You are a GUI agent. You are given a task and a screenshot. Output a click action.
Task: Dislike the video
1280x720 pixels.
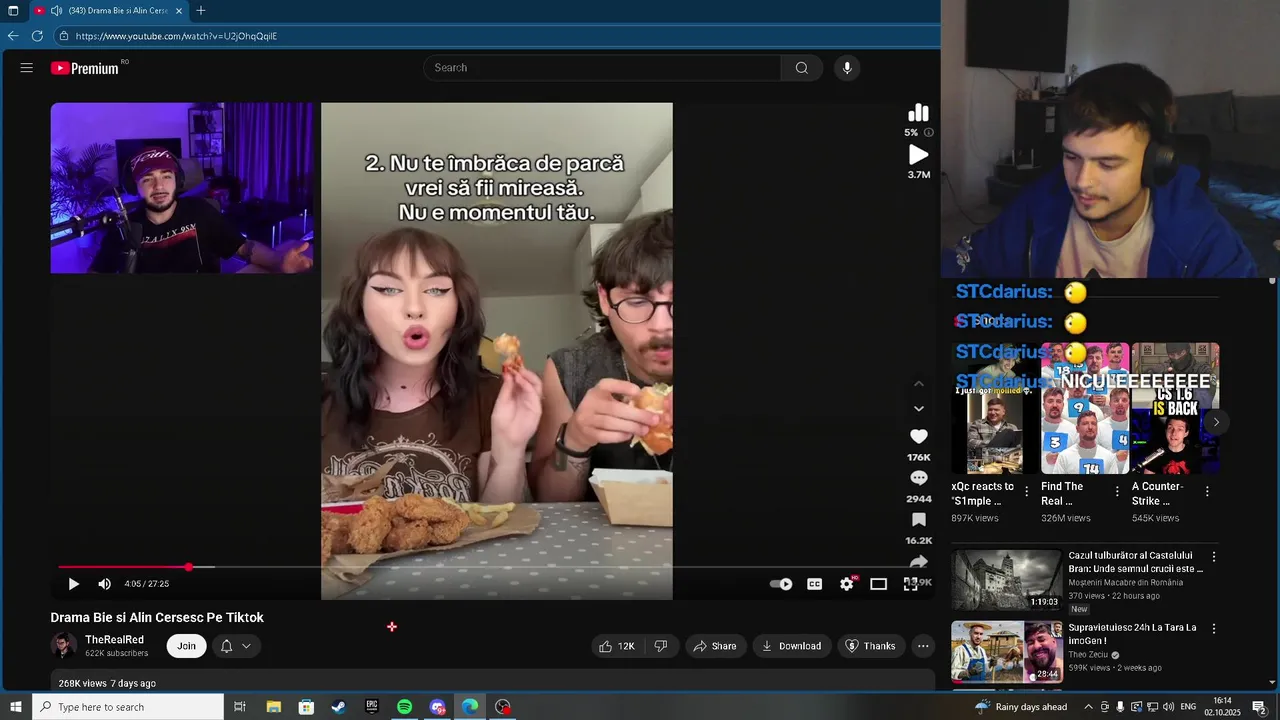(x=661, y=646)
